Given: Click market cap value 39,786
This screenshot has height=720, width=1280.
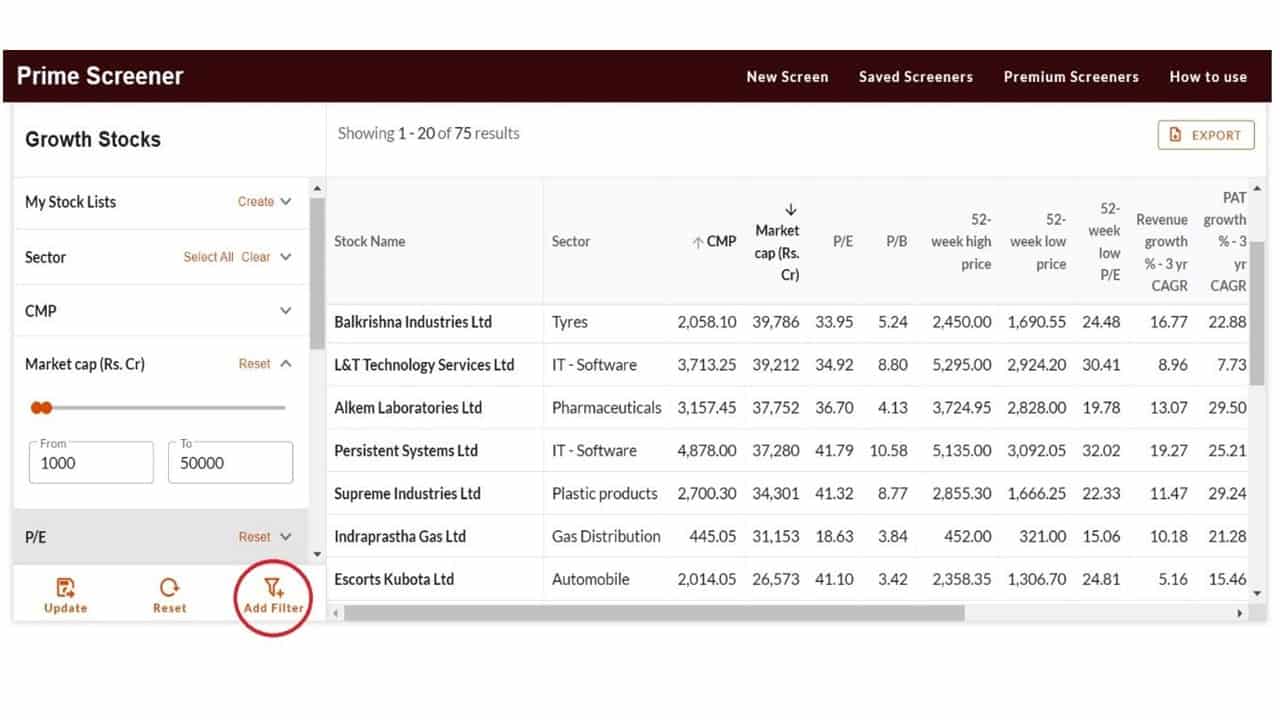Looking at the screenshot, I should (x=776, y=322).
